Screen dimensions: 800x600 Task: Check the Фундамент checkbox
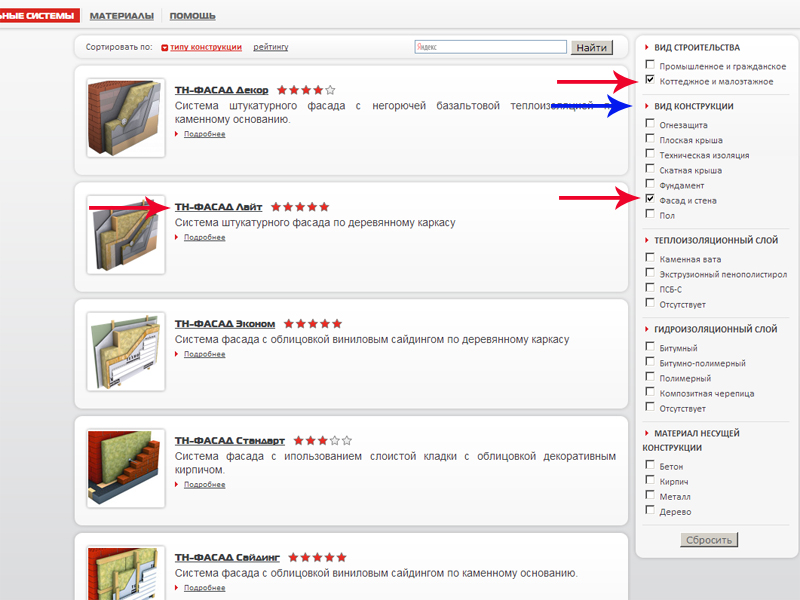pyautogui.click(x=650, y=183)
